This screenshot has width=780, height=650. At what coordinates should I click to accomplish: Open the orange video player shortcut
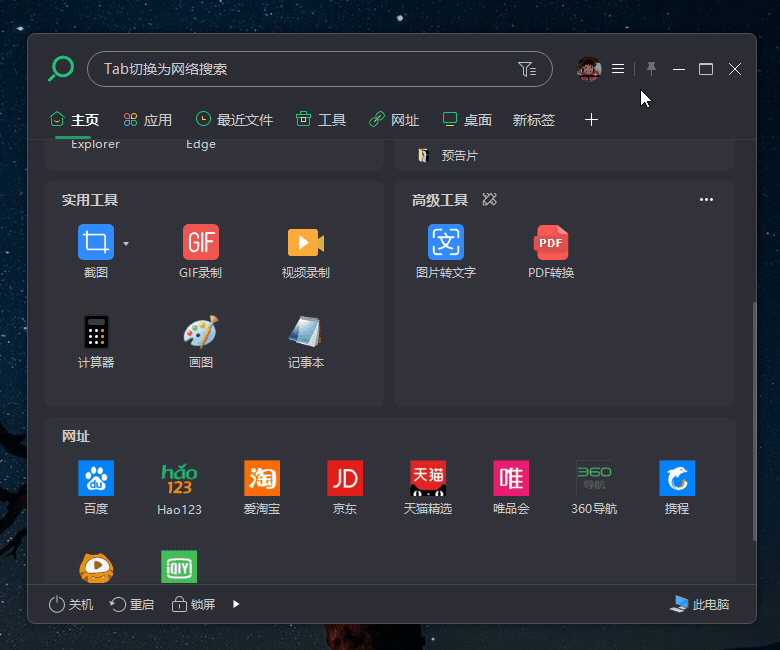pyautogui.click(x=96, y=567)
